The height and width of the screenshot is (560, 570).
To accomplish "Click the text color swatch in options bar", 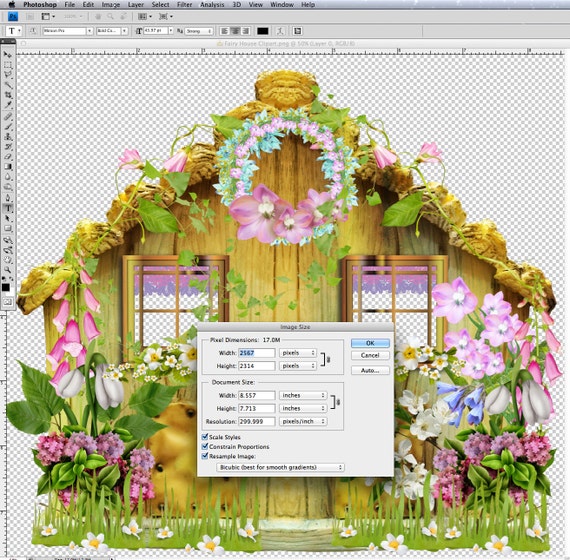I will click(x=263, y=31).
